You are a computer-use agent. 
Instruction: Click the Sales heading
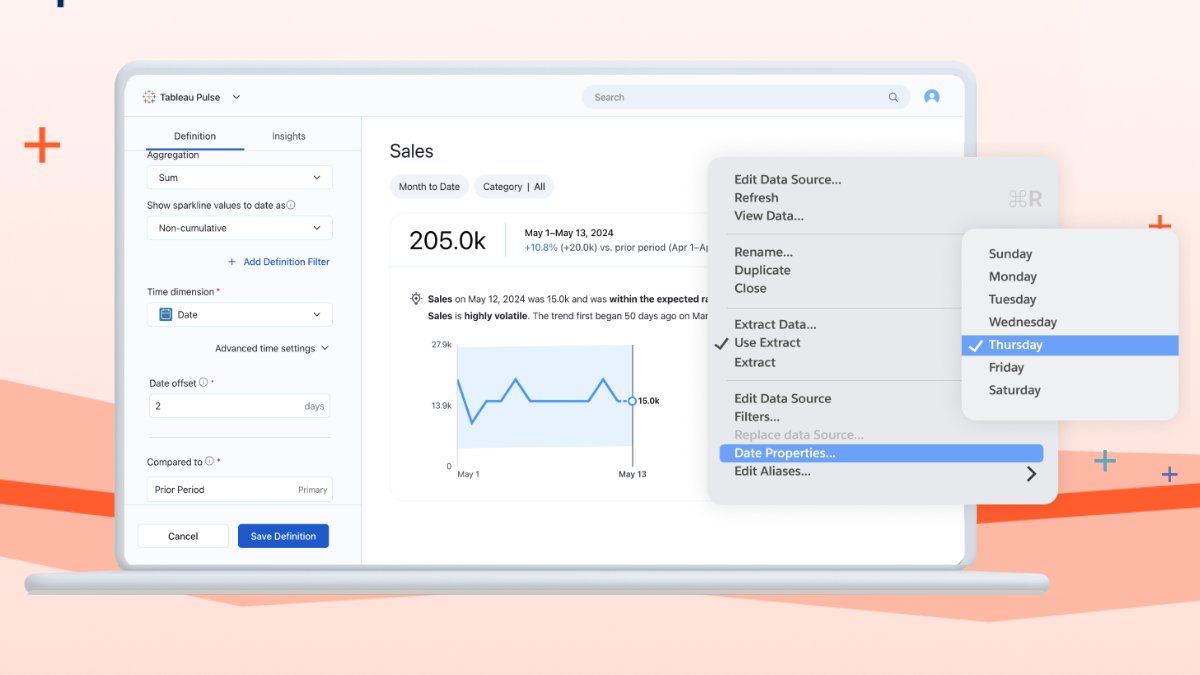pyautogui.click(x=411, y=151)
